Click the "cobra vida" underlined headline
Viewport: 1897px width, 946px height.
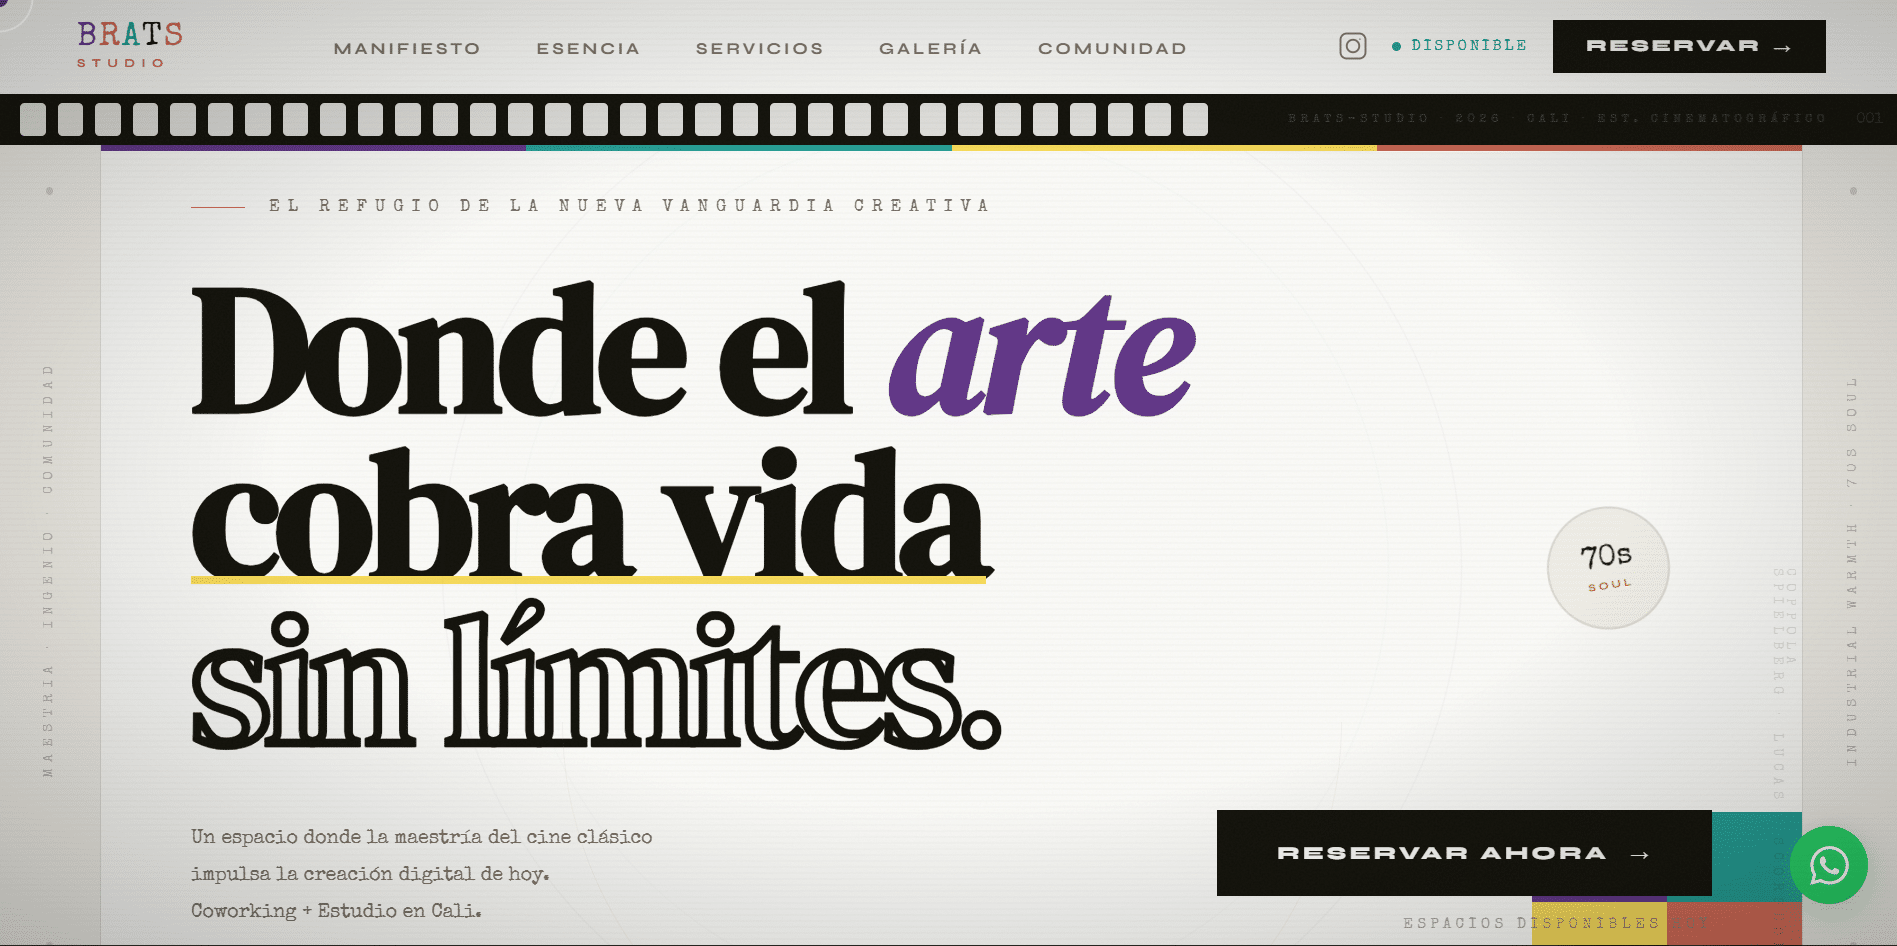[x=590, y=512]
